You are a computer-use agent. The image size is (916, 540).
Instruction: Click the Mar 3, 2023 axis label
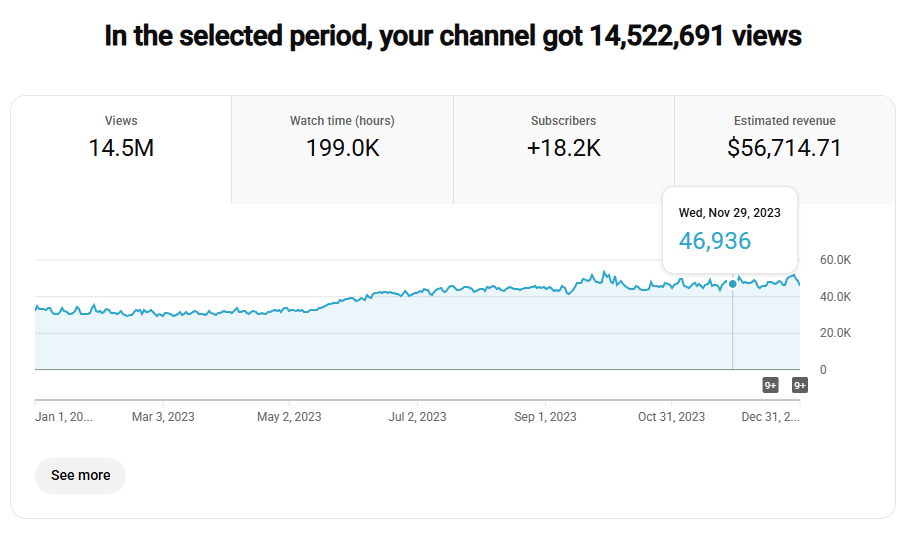[x=163, y=417]
